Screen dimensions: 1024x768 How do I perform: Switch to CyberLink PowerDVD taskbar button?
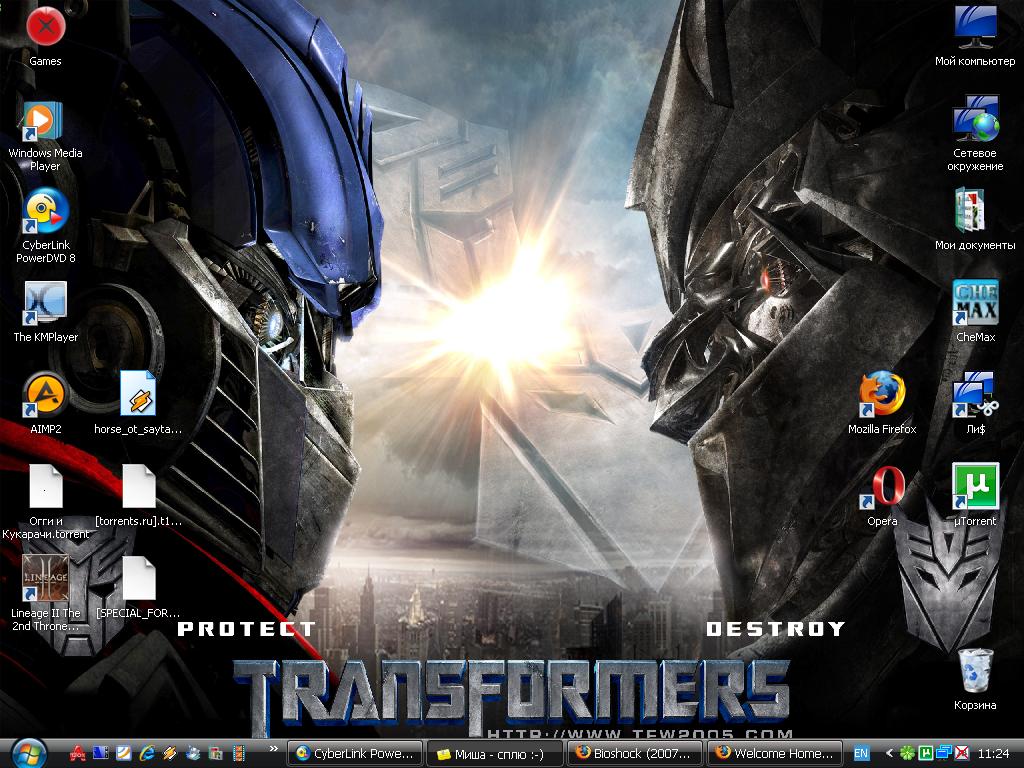[354, 753]
